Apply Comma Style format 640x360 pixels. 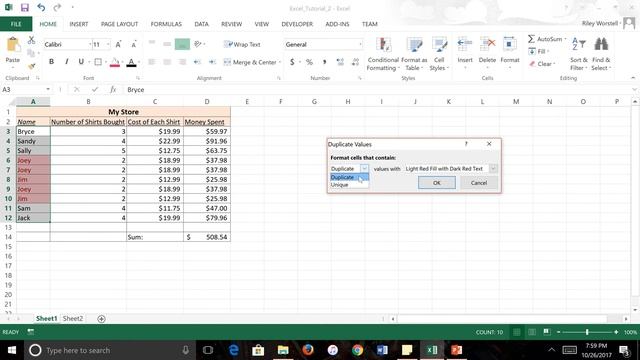pyautogui.click(x=324, y=62)
